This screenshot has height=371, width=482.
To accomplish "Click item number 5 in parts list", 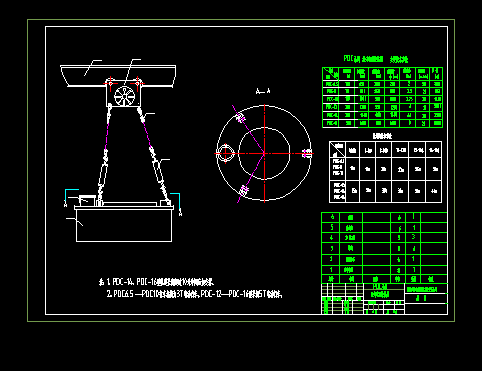I will 332,227.
